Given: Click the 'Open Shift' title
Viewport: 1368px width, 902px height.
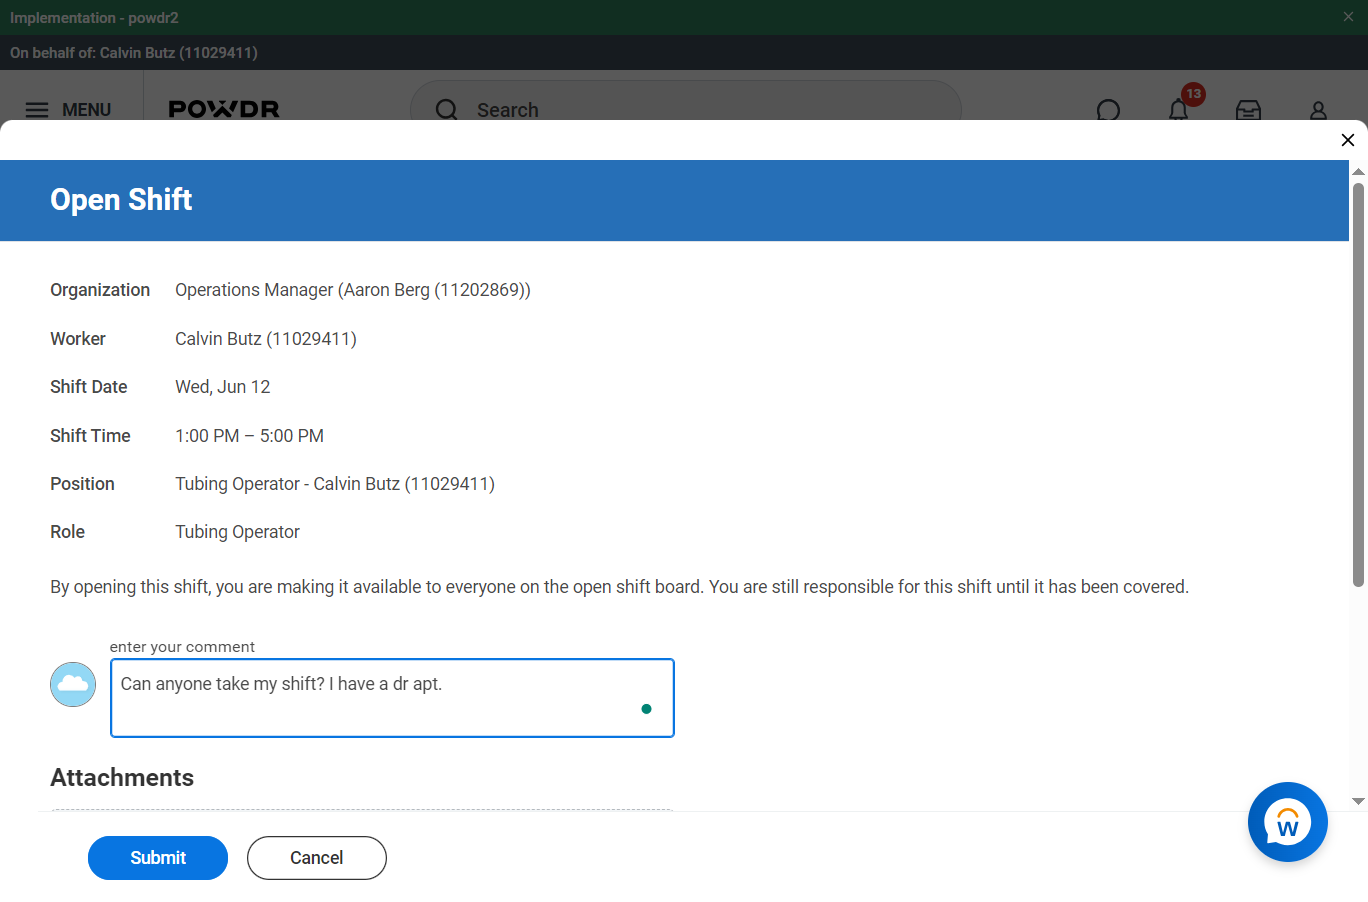Looking at the screenshot, I should click(x=121, y=200).
